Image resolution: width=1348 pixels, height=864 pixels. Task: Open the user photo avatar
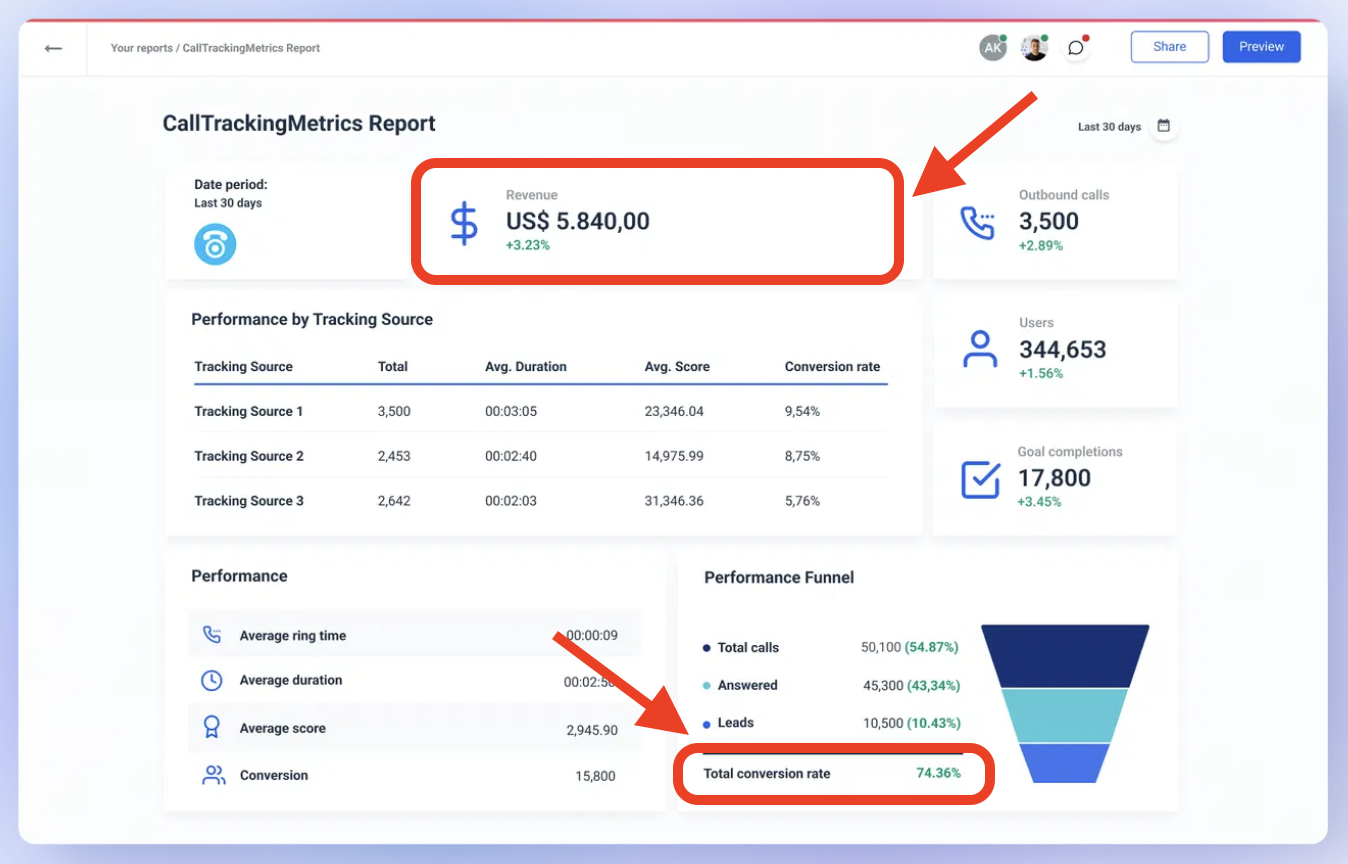(1034, 48)
